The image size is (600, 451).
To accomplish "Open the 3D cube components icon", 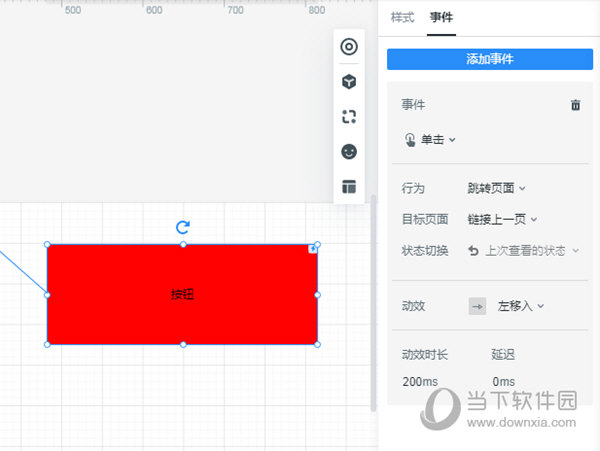I will point(349,81).
